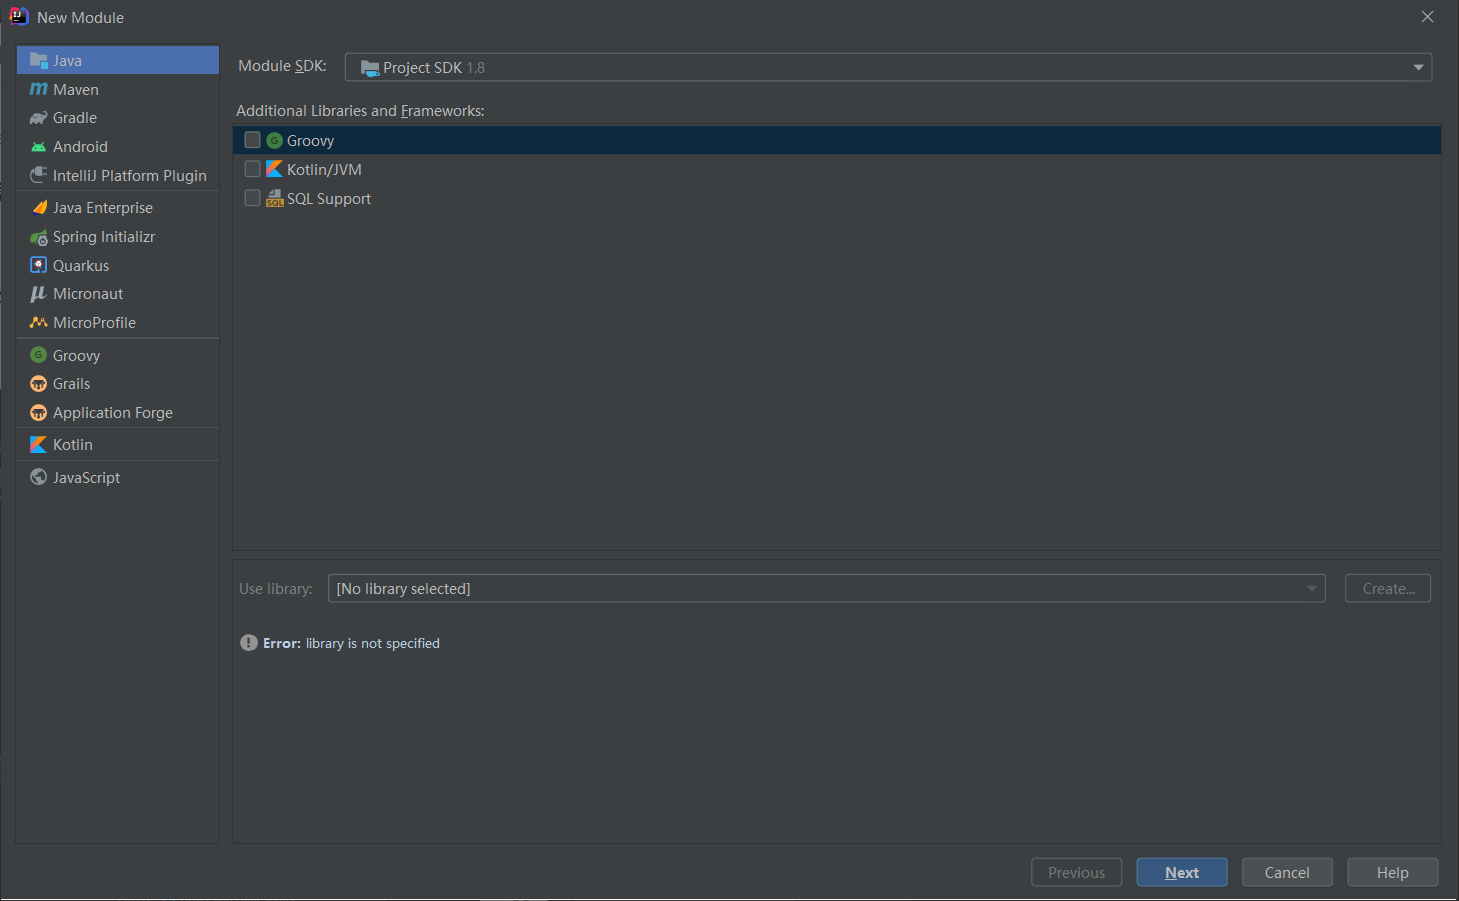
Task: Choose the Quarkus icon
Action: point(39,265)
